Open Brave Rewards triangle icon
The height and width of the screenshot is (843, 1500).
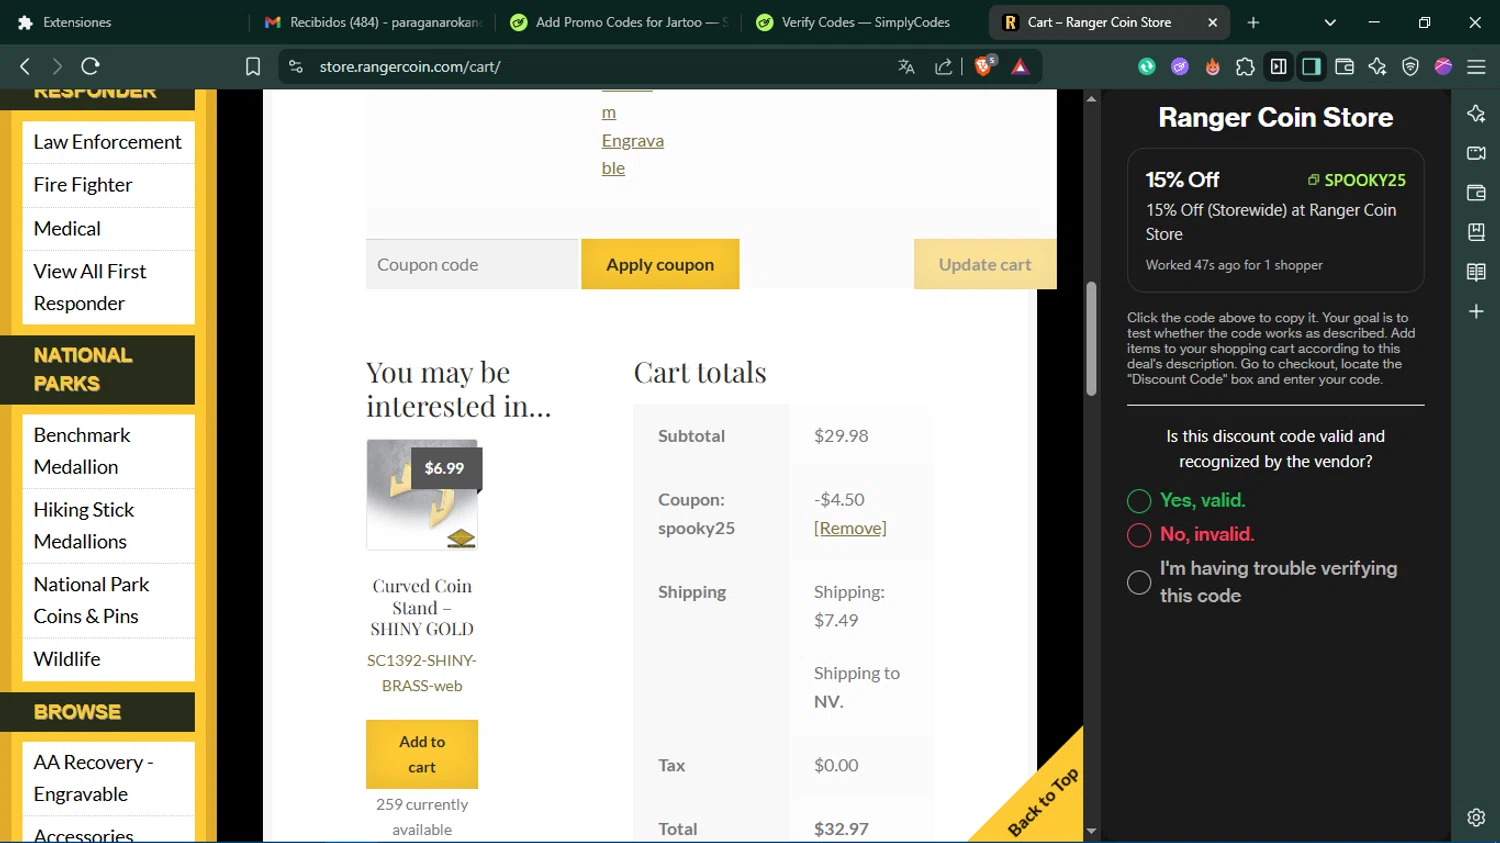tap(1020, 66)
